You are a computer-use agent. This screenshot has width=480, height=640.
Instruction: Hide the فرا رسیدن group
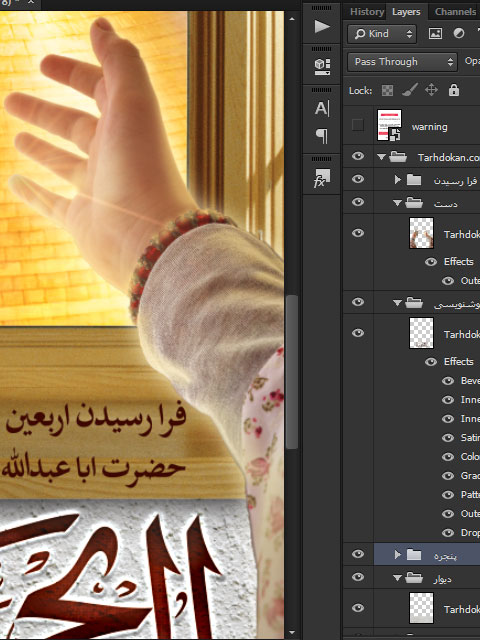(358, 179)
